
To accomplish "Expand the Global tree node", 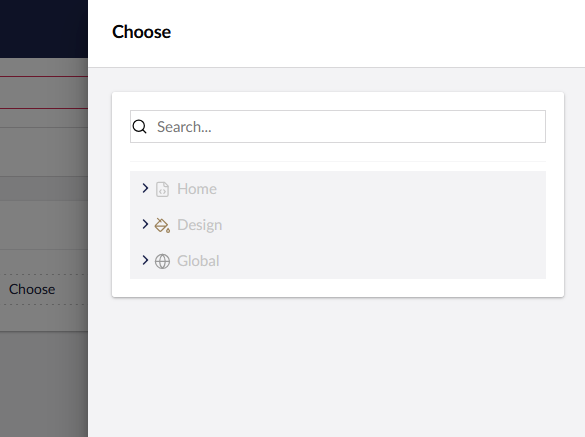I will pos(145,260).
